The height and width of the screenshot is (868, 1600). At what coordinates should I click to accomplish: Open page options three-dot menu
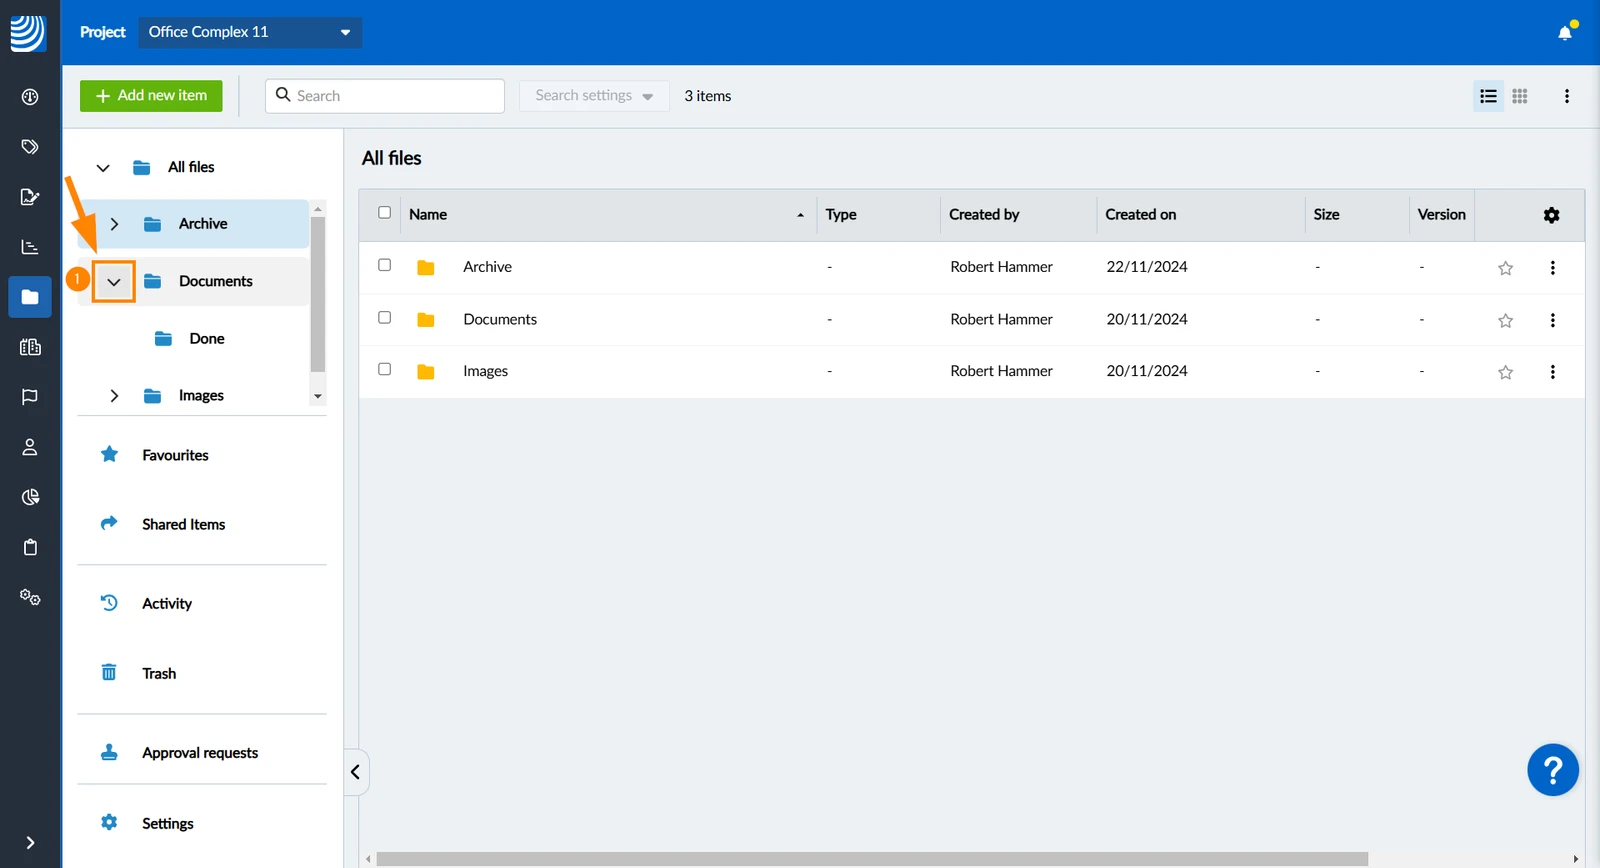point(1567,96)
